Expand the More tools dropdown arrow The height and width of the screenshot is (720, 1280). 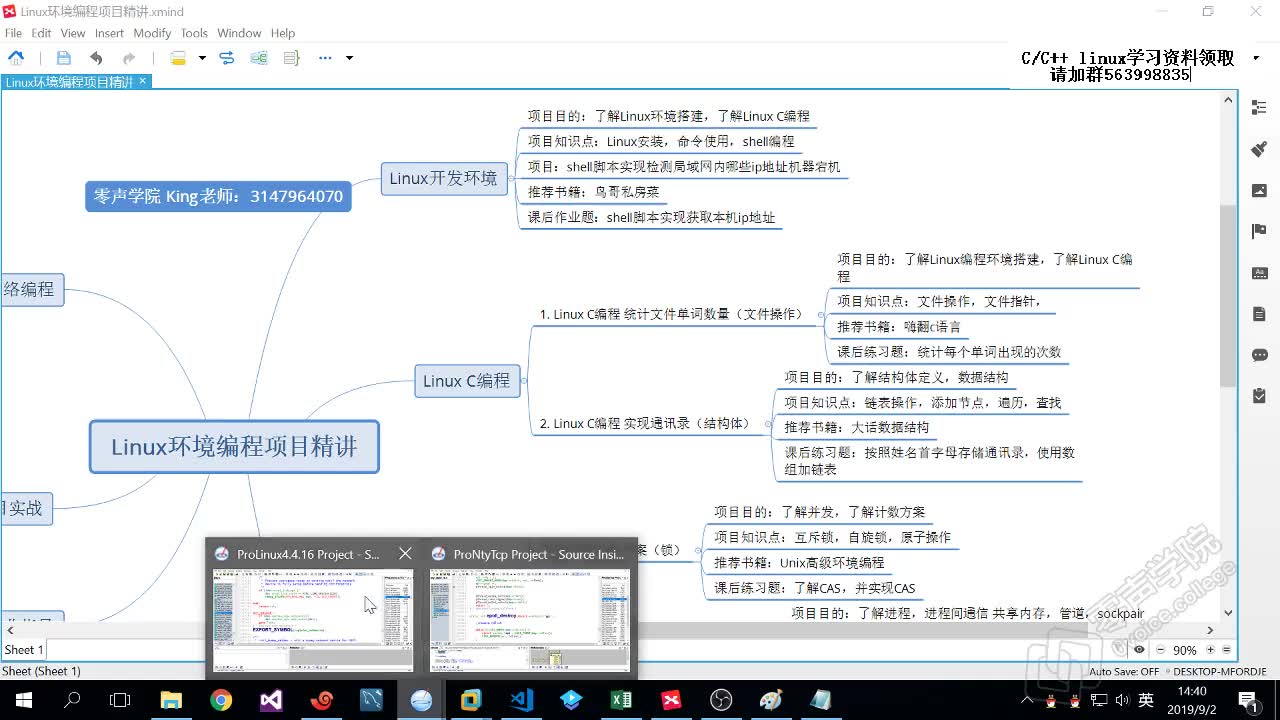348,58
